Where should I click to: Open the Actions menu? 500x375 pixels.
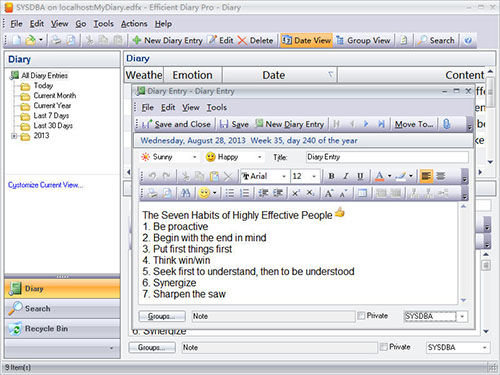134,24
